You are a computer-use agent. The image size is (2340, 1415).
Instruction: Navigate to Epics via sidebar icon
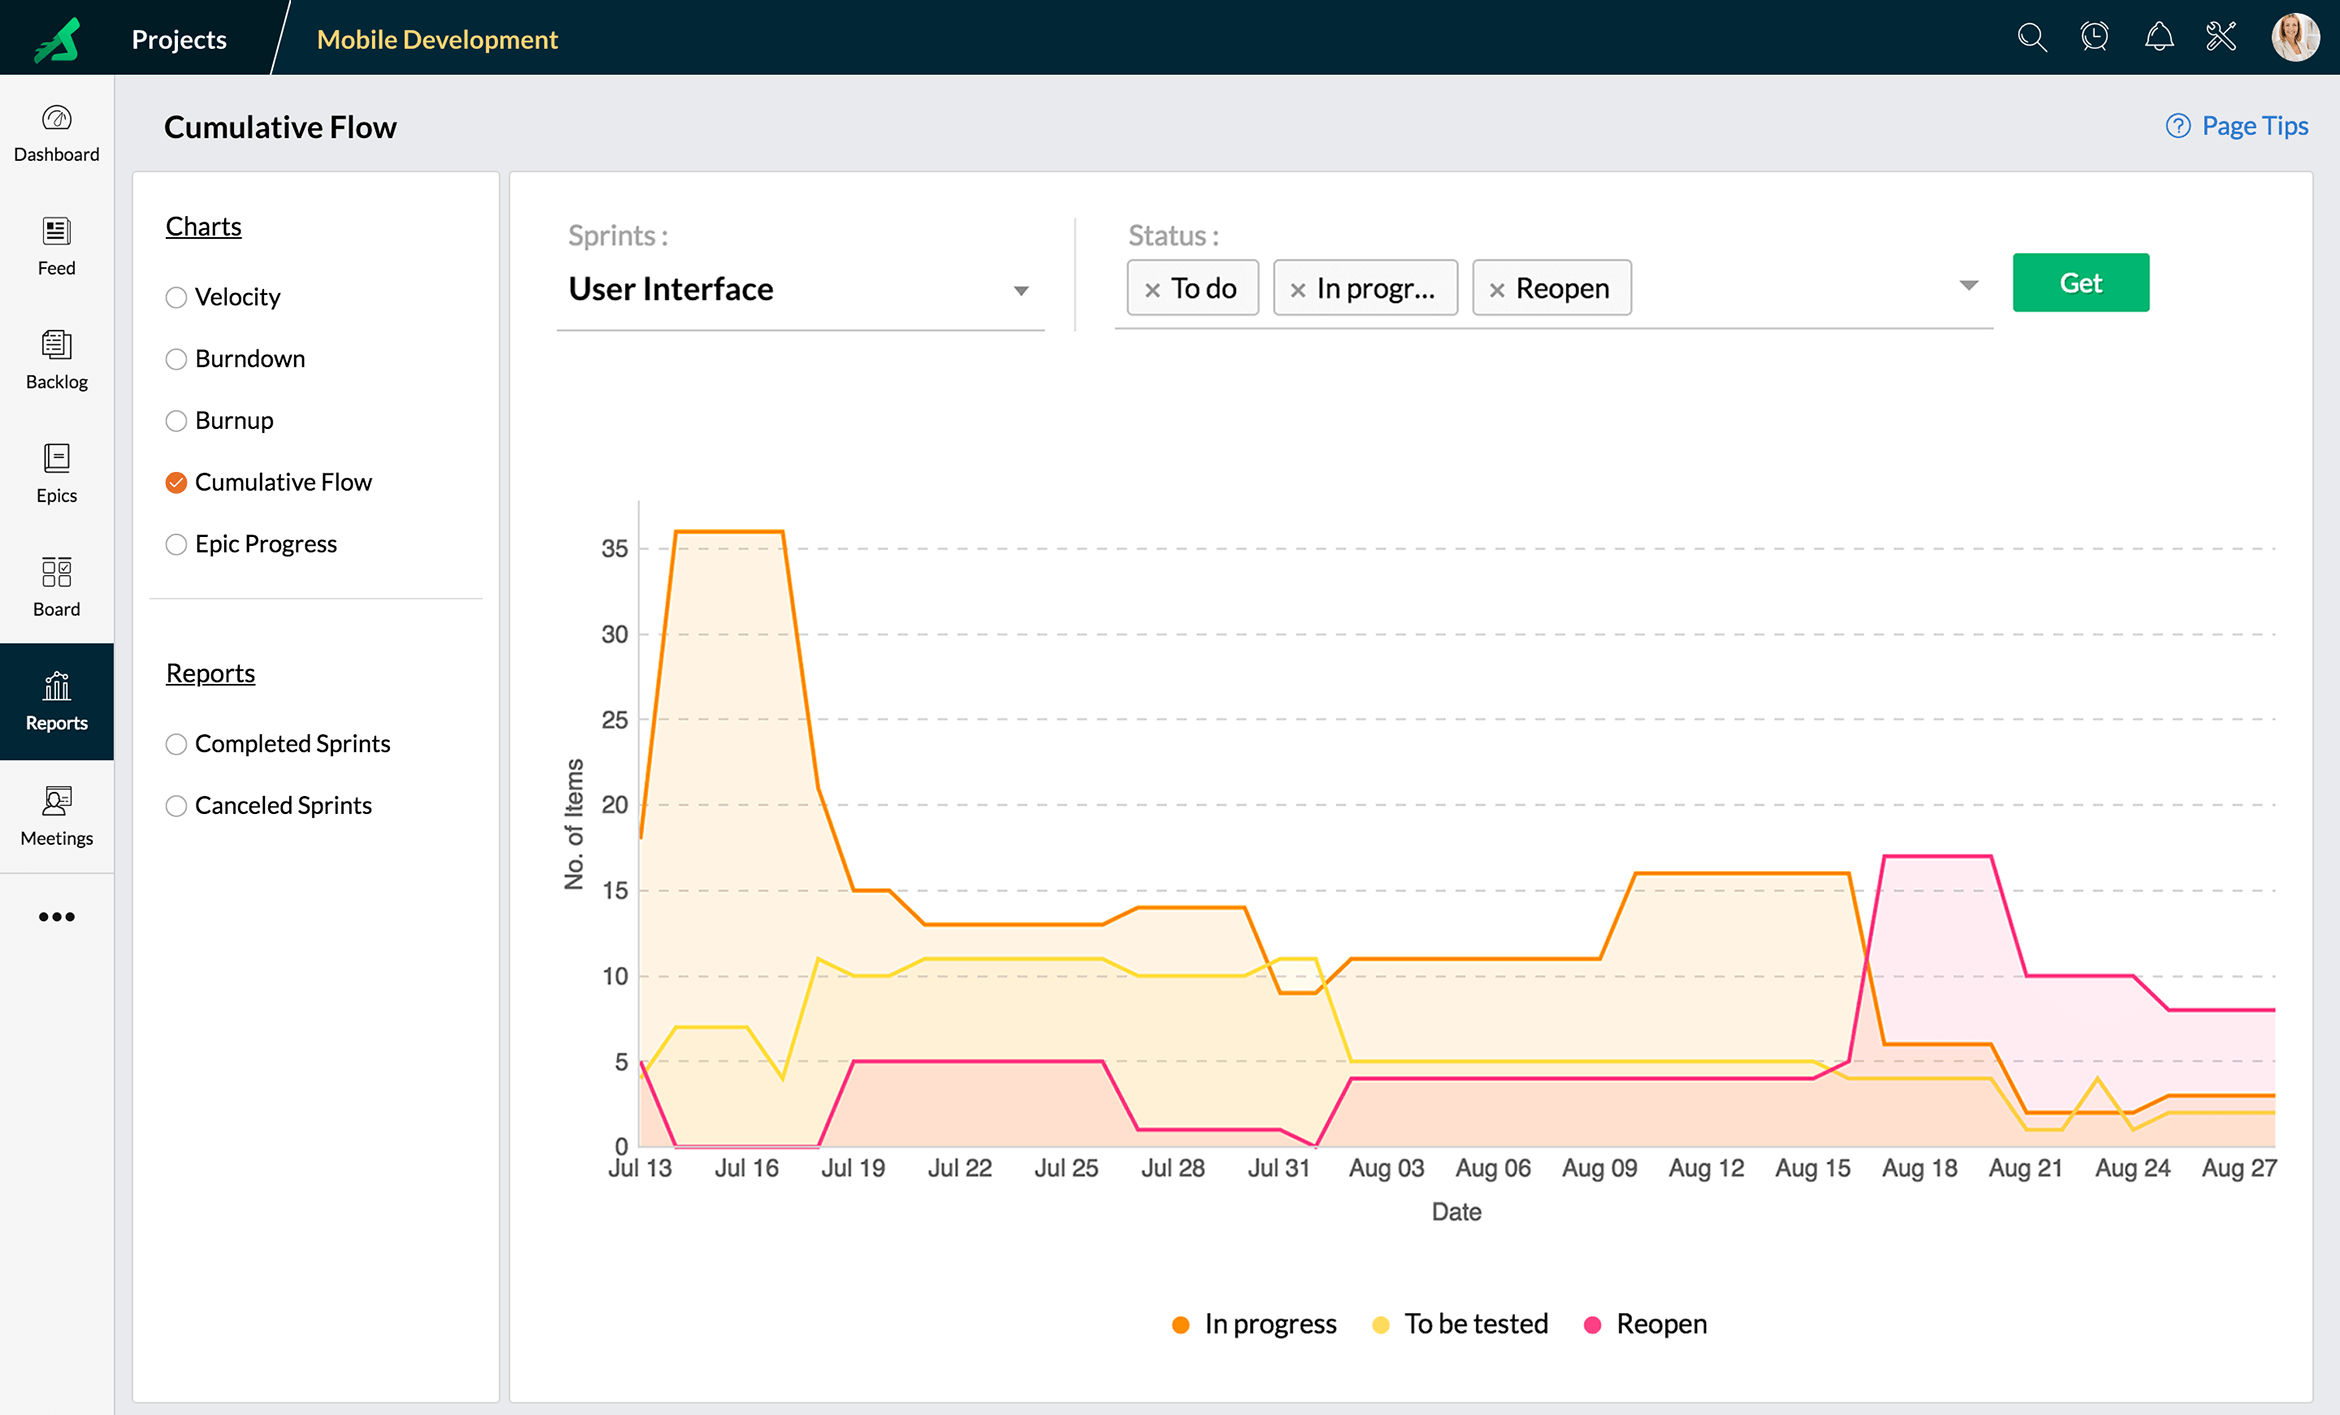click(56, 472)
